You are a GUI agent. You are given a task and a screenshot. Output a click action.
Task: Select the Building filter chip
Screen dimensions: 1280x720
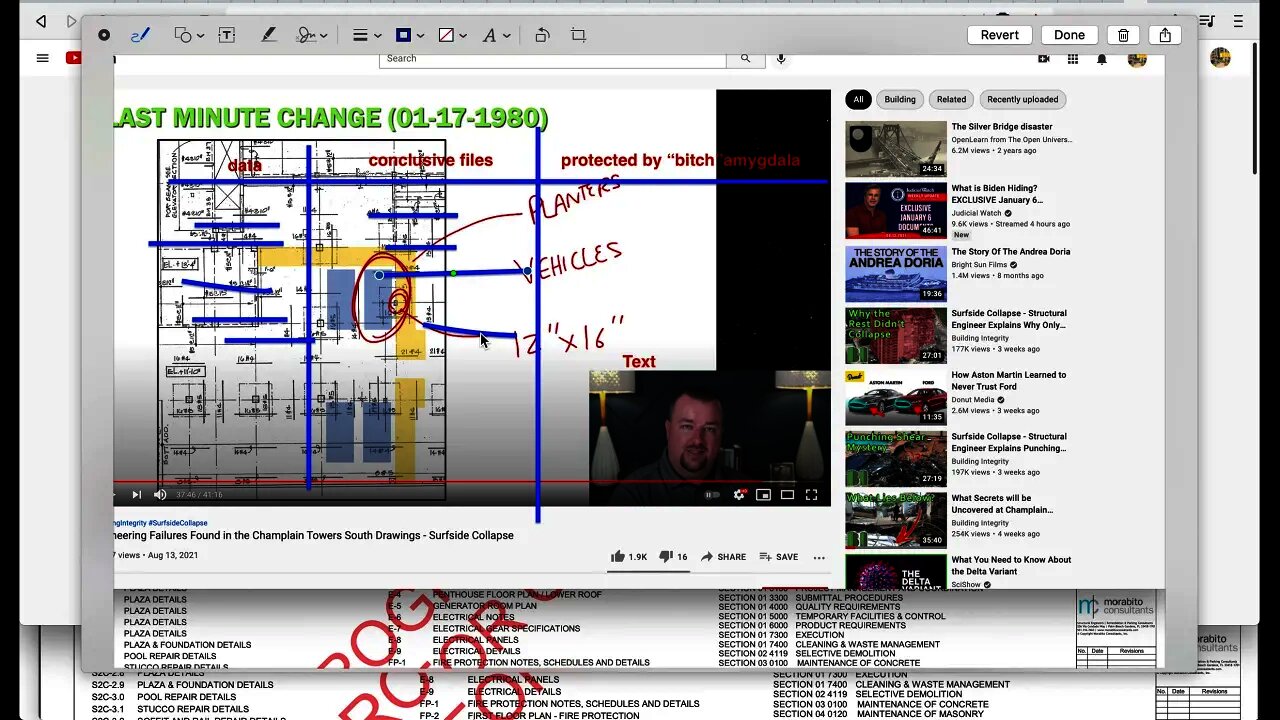tap(900, 99)
